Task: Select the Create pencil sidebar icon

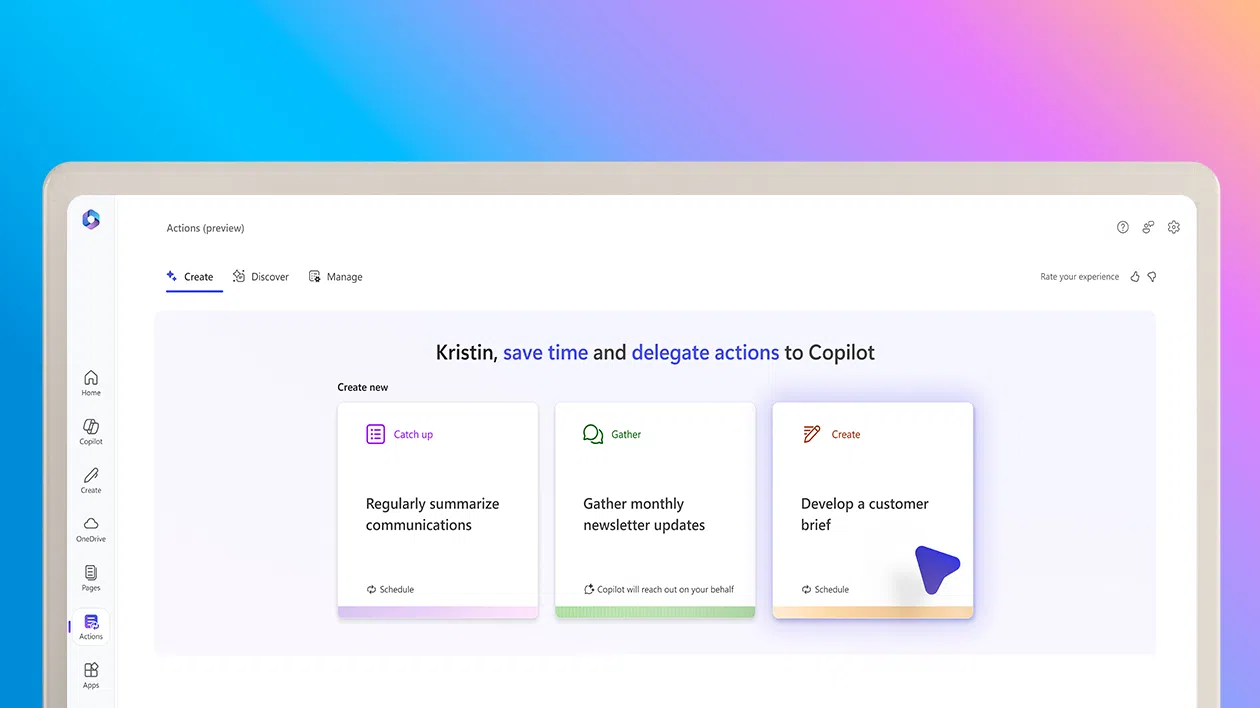Action: point(91,480)
